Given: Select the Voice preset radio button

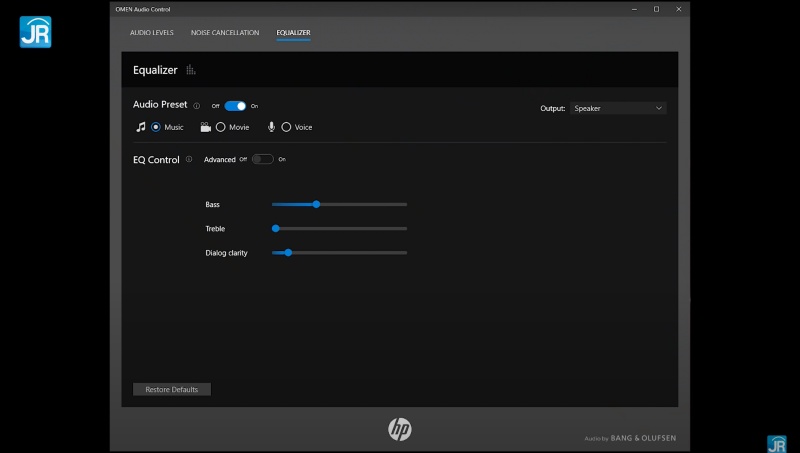Looking at the screenshot, I should click(286, 127).
